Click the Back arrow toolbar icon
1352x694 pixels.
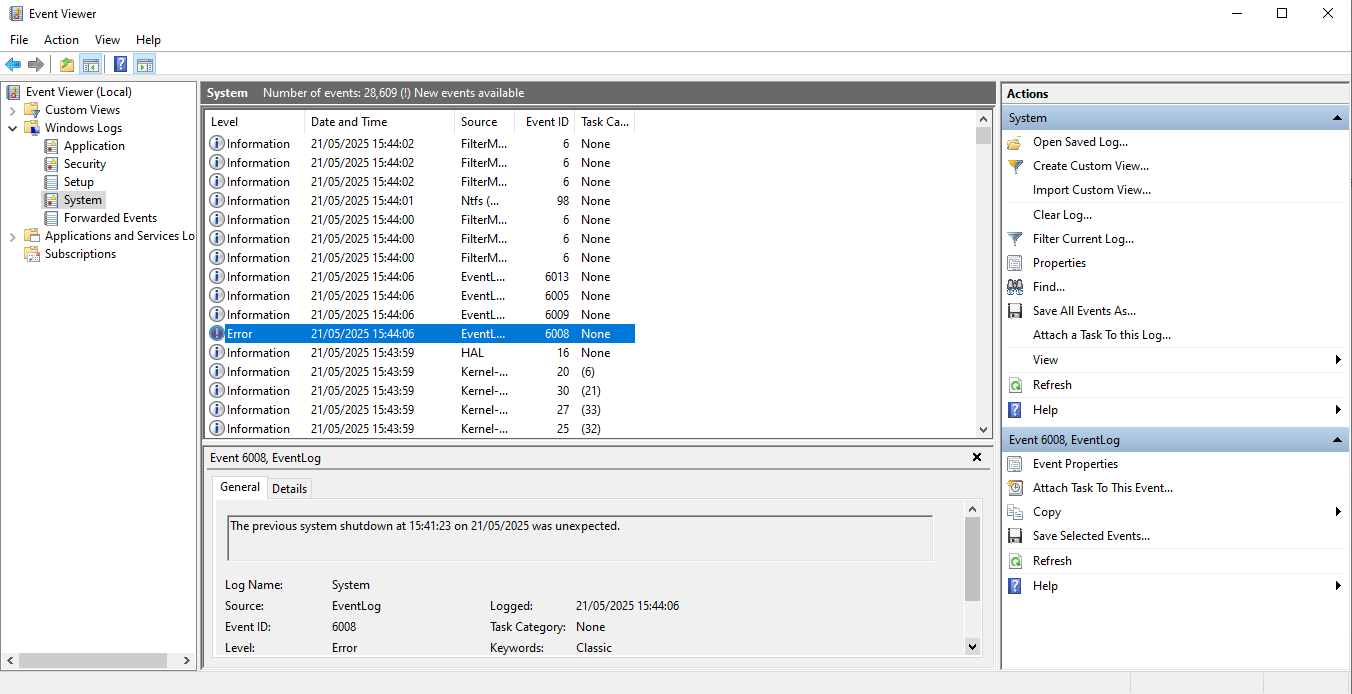pyautogui.click(x=13, y=65)
